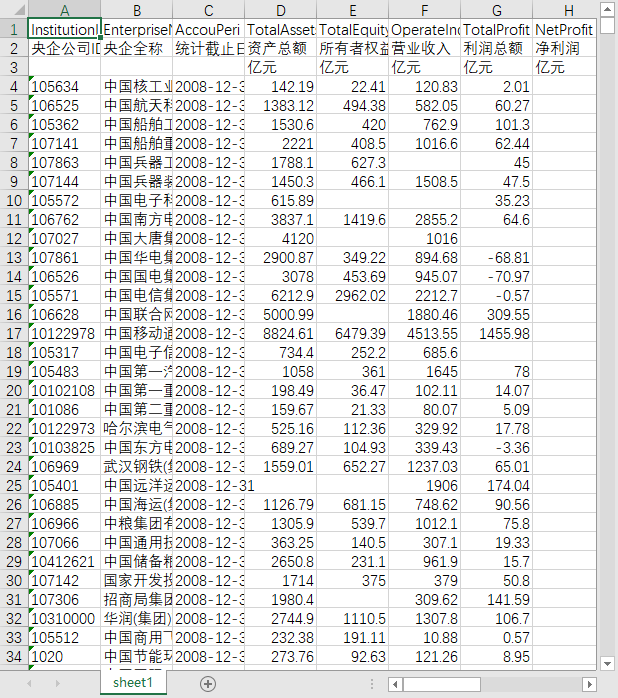Select column A header
The width and height of the screenshot is (618, 698).
tap(65, 9)
